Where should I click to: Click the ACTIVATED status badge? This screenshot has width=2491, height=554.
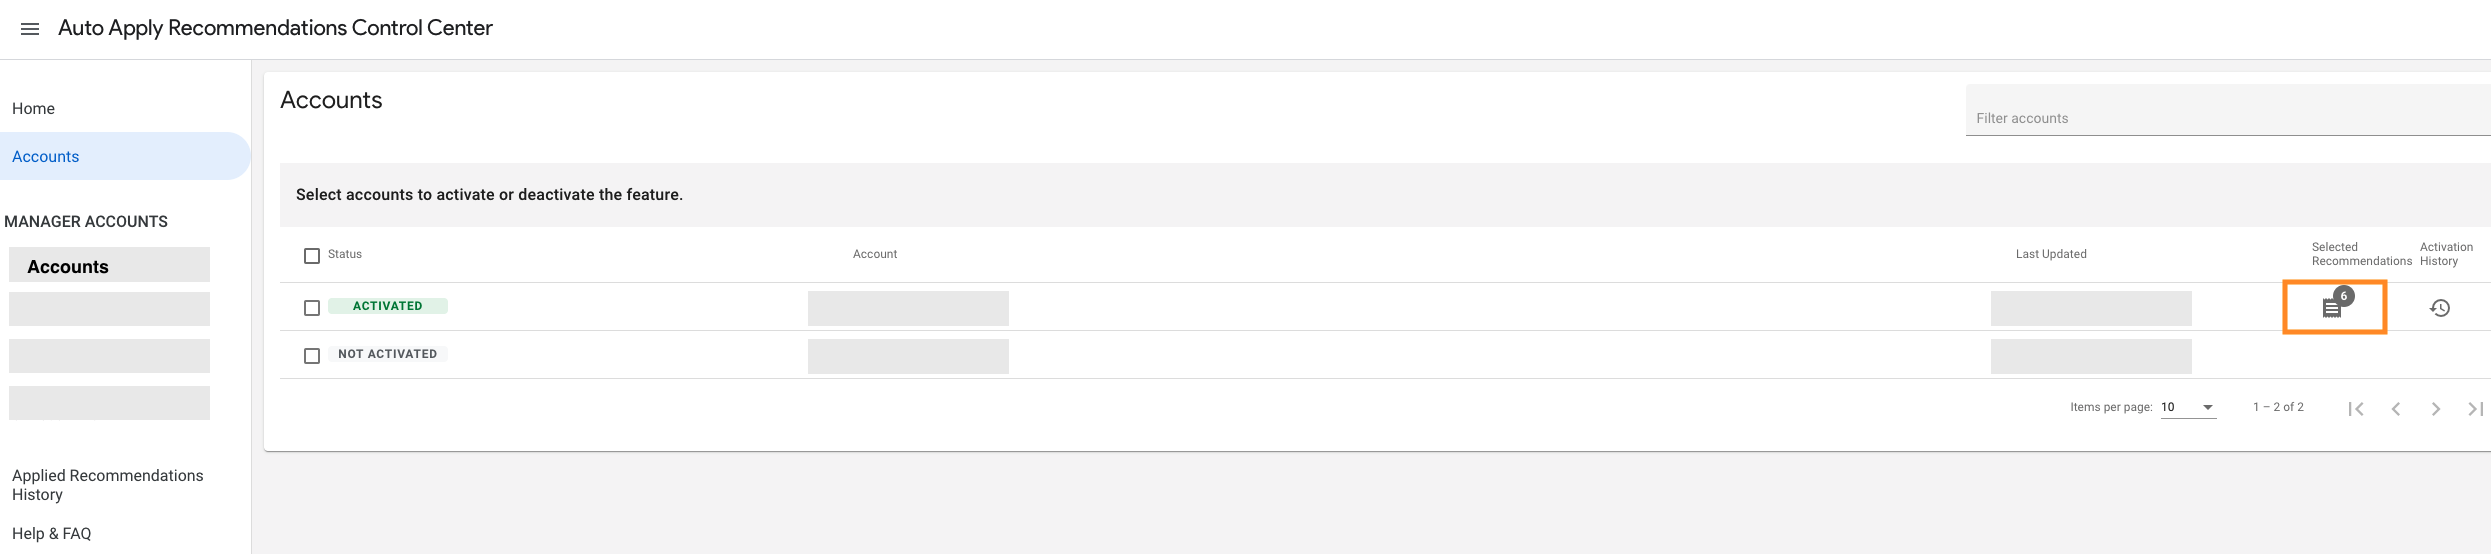tap(388, 306)
